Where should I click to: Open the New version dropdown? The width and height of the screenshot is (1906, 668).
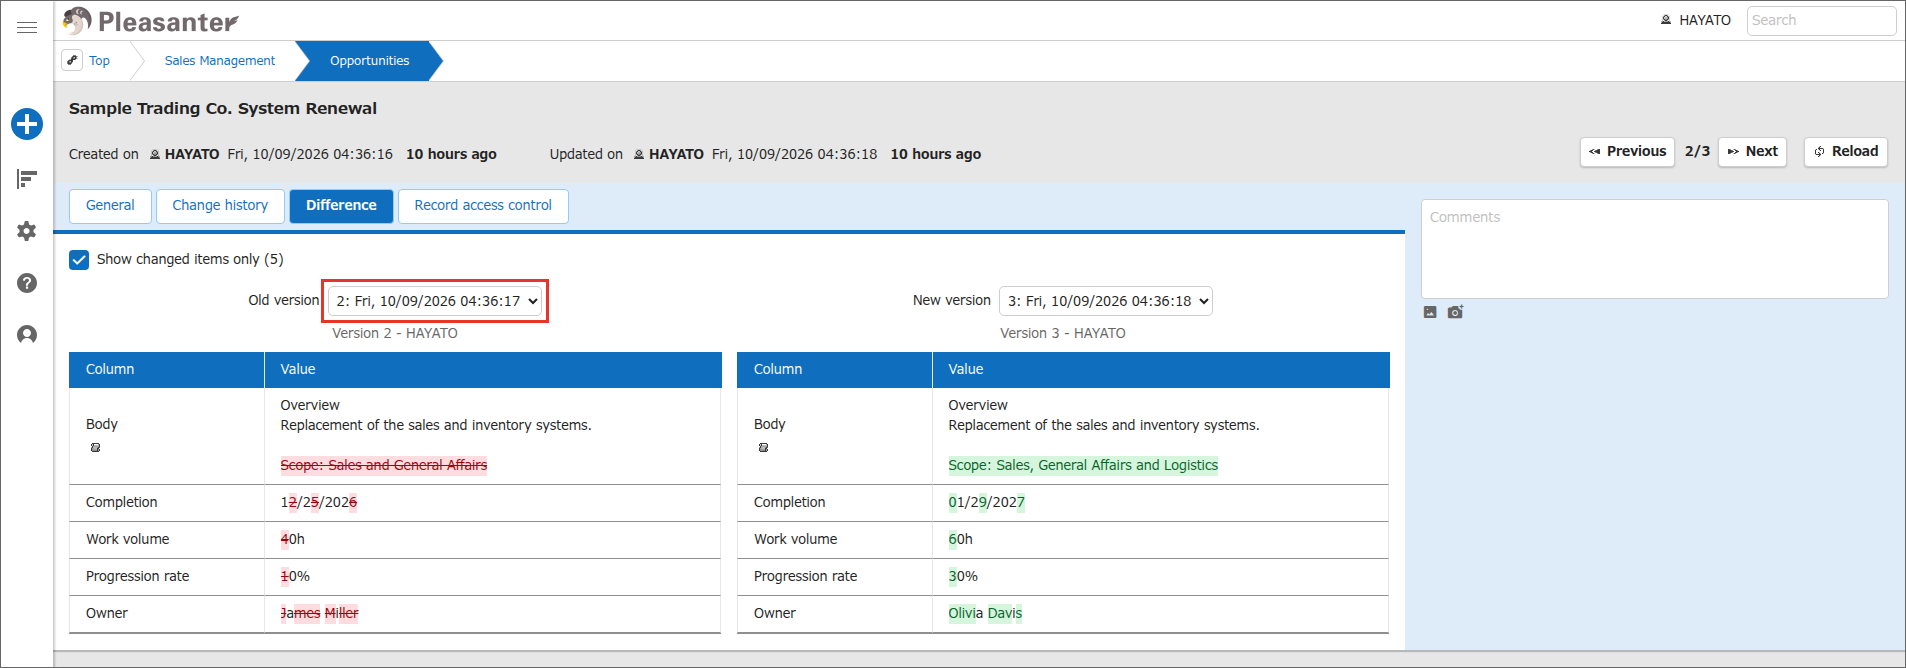pos(1106,301)
